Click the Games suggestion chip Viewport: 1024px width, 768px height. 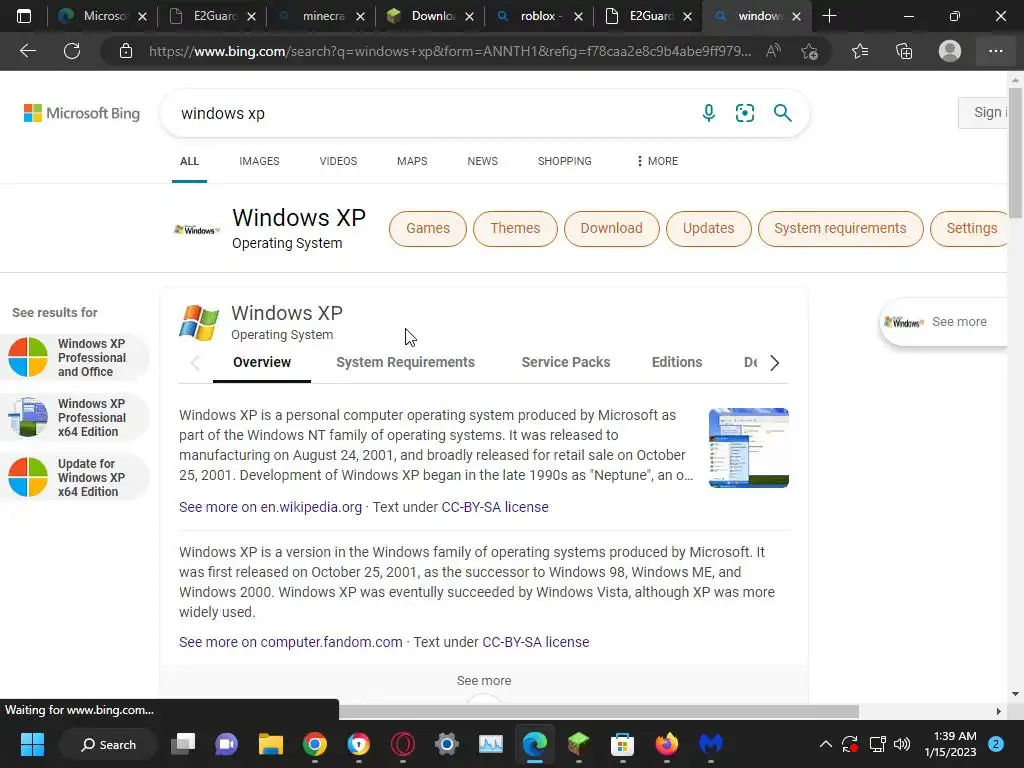(428, 229)
